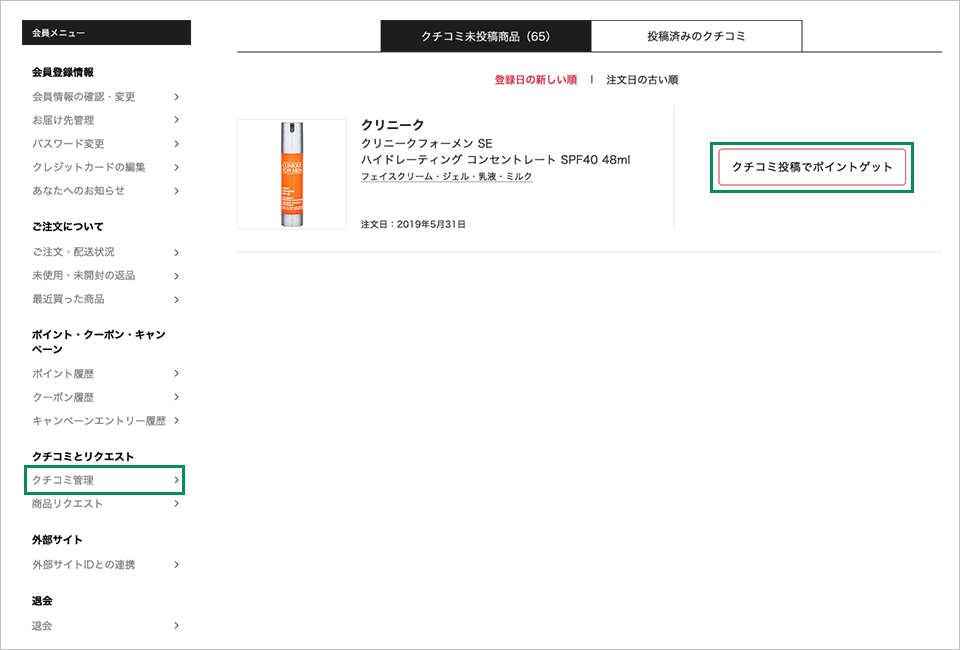This screenshot has width=960, height=650.
Task: Click 会員登録情報 section heading
Action: pyautogui.click(x=63, y=72)
